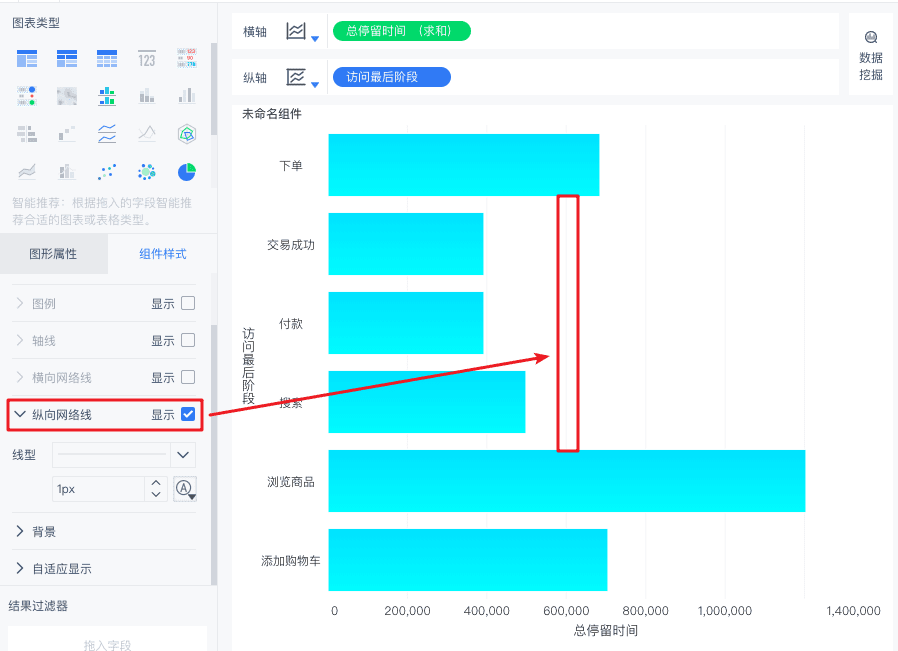Increase the line width stepper
The height and width of the screenshot is (651, 898).
click(x=156, y=483)
